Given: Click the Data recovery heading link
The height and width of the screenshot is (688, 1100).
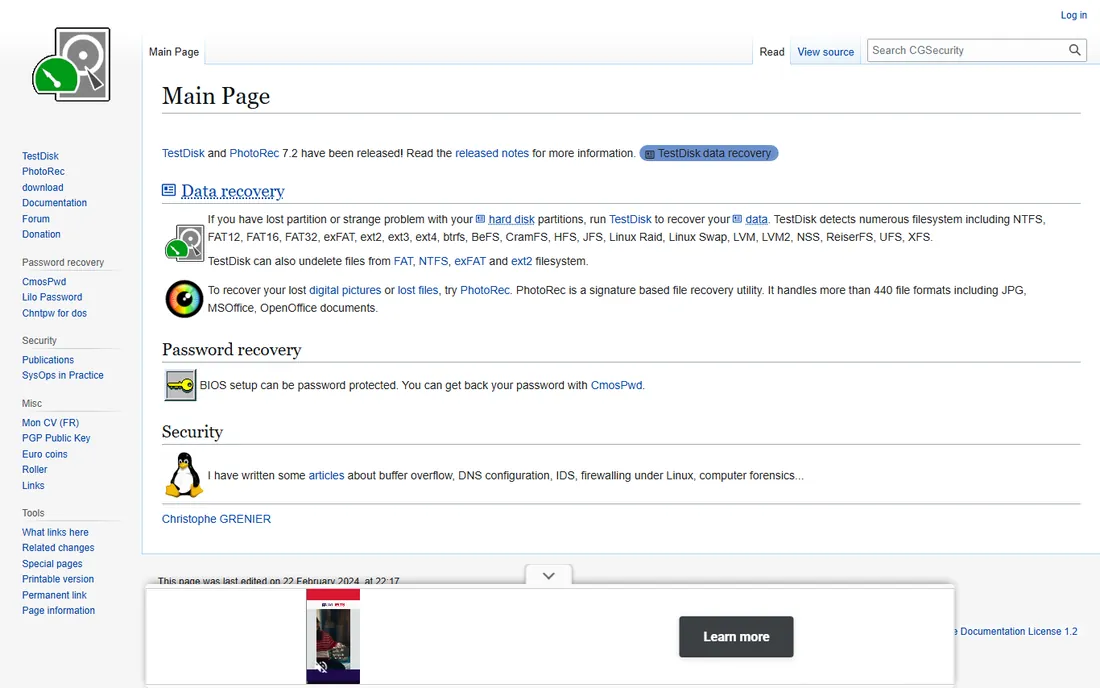Looking at the screenshot, I should [x=233, y=191].
